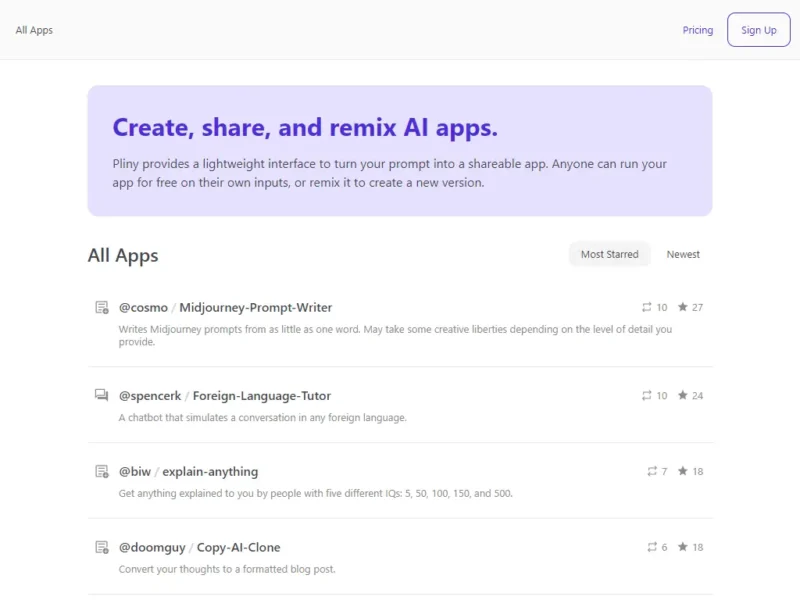This screenshot has height=600, width=800.
Task: Click the document icon beside explain-anything
Action: (101, 471)
